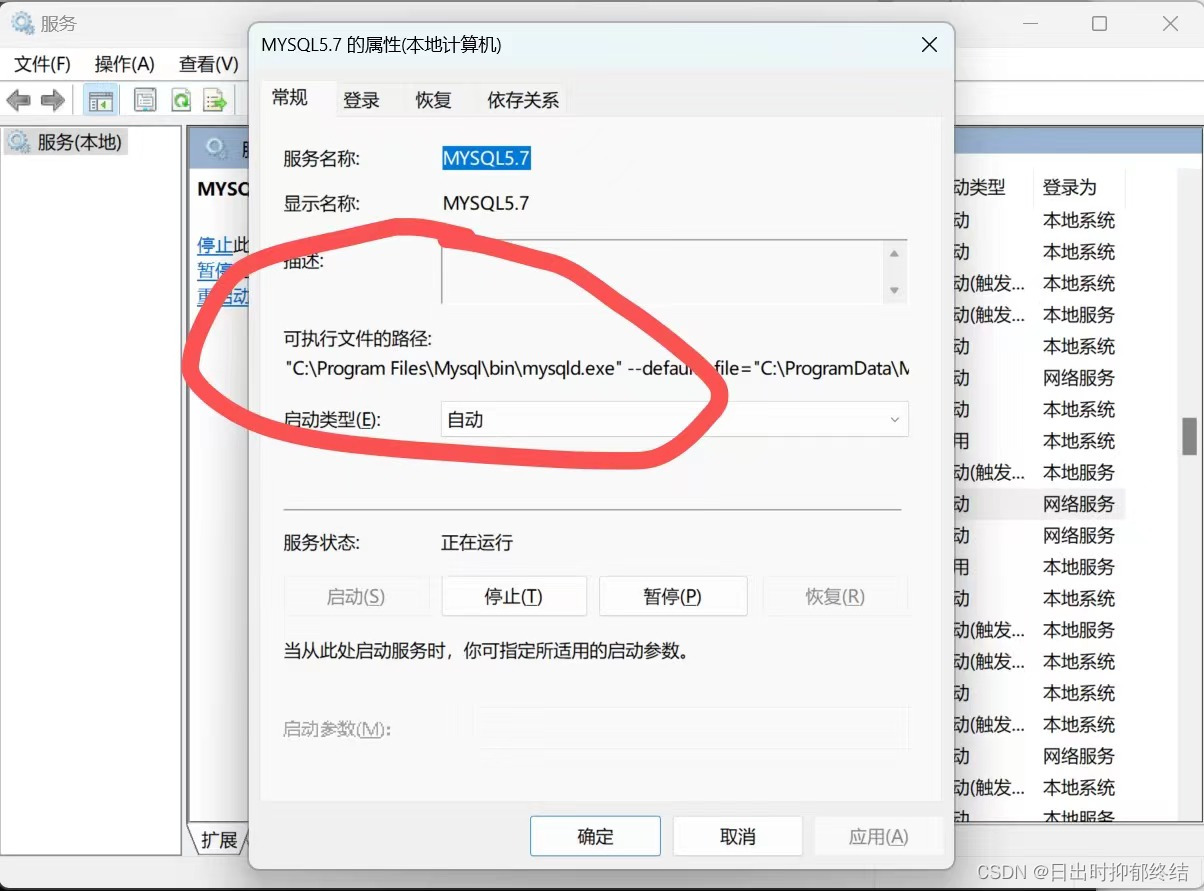Image resolution: width=1204 pixels, height=891 pixels.
Task: Click the 恢复(R) button
Action: pos(835,596)
